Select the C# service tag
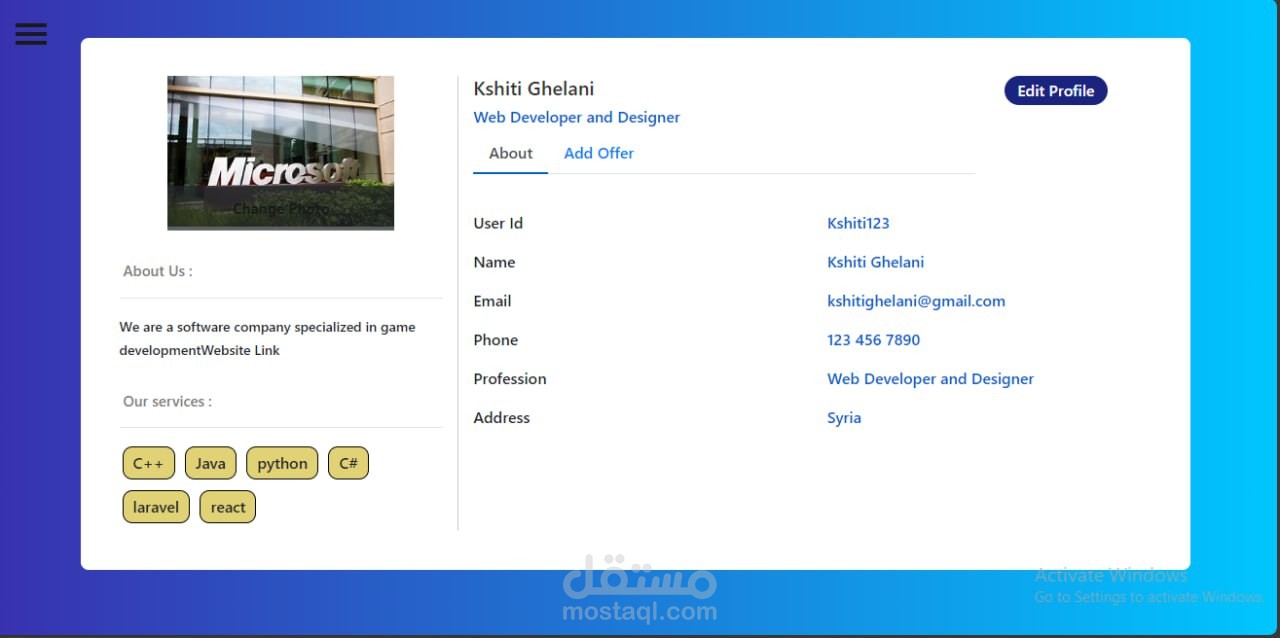1280x638 pixels. (348, 463)
